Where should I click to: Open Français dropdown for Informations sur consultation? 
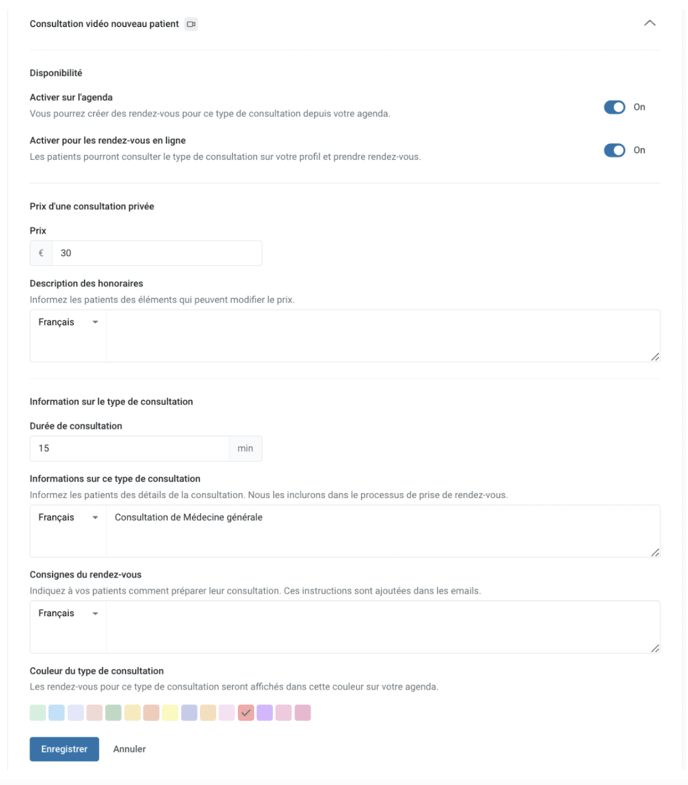tap(68, 518)
